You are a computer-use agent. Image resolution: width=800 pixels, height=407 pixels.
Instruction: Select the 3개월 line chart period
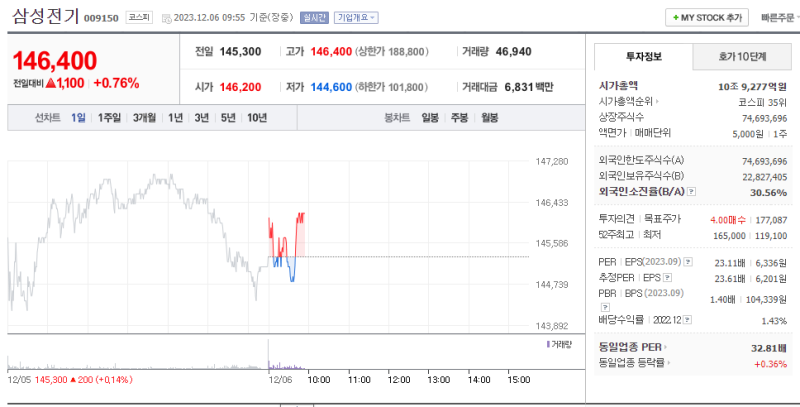(144, 118)
